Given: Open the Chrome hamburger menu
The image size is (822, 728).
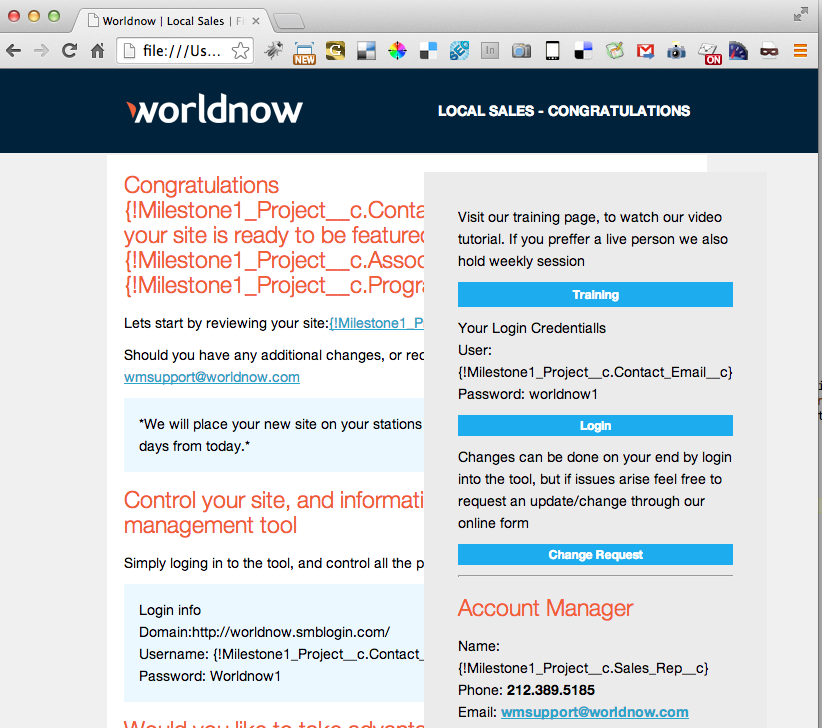Looking at the screenshot, I should pos(800,51).
